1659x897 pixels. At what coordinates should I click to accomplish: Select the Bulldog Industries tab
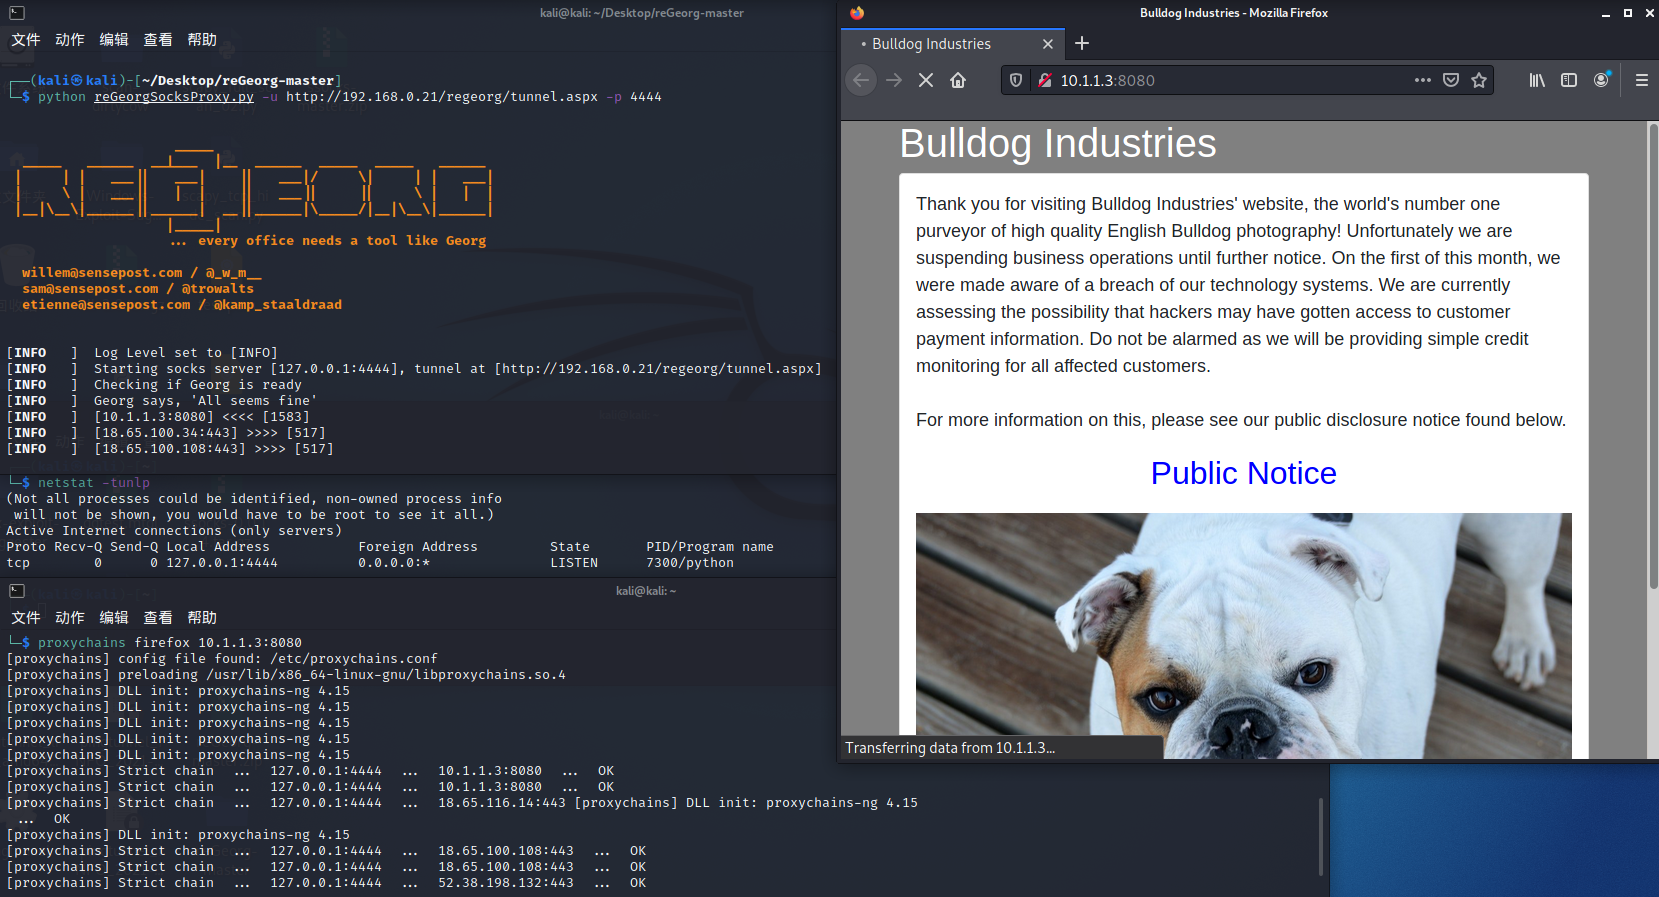point(953,44)
